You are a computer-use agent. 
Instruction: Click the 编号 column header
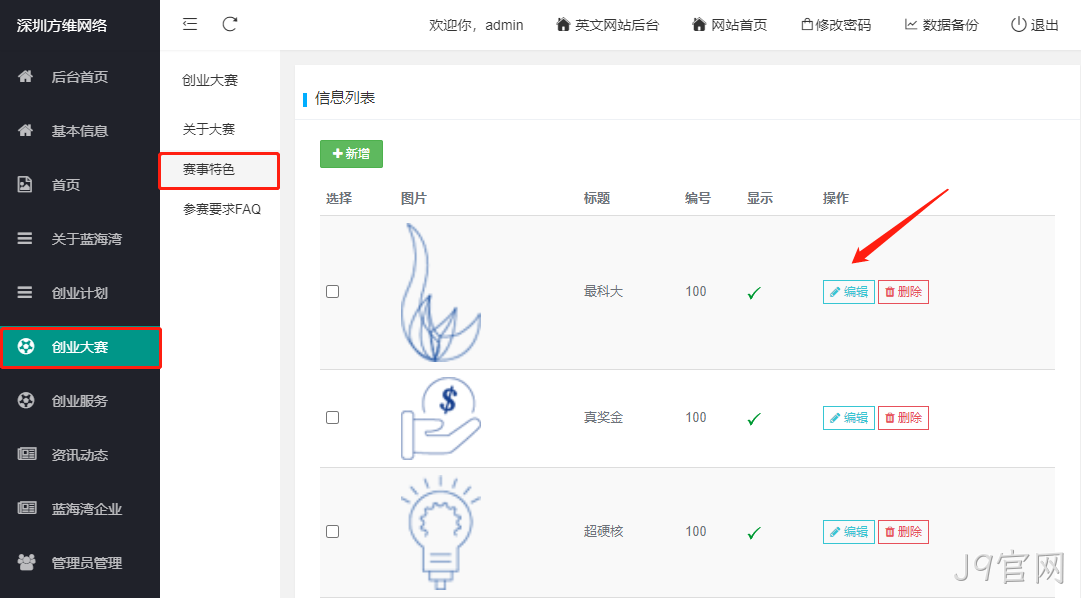click(698, 199)
